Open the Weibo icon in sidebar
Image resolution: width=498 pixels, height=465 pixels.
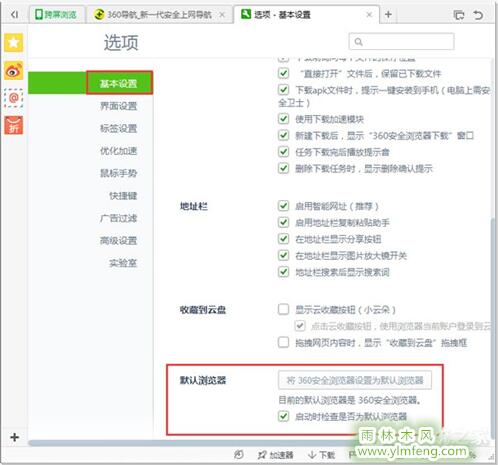(x=14, y=70)
